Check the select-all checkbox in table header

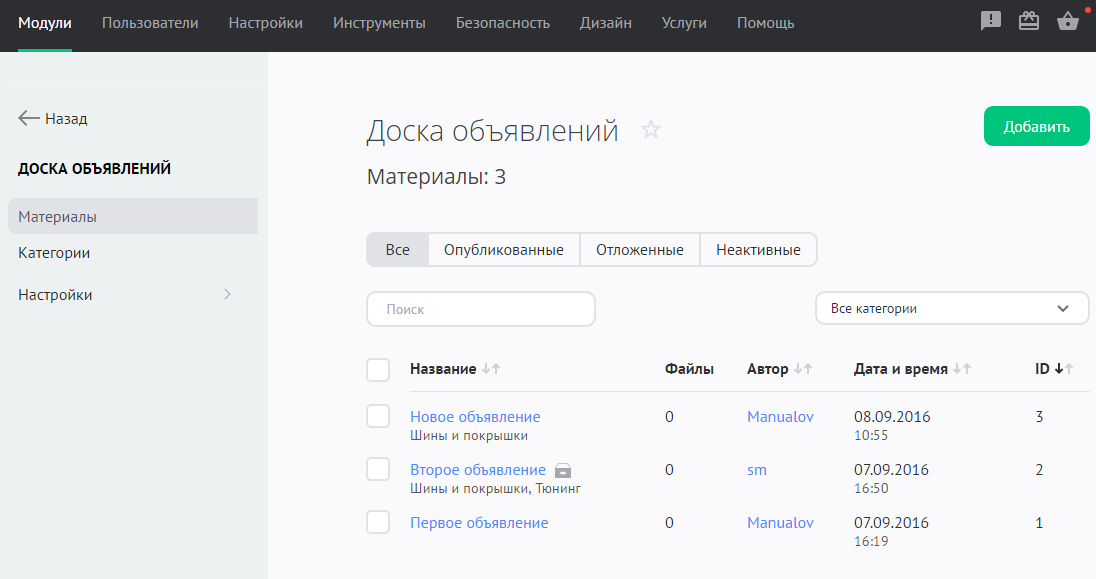coord(378,370)
